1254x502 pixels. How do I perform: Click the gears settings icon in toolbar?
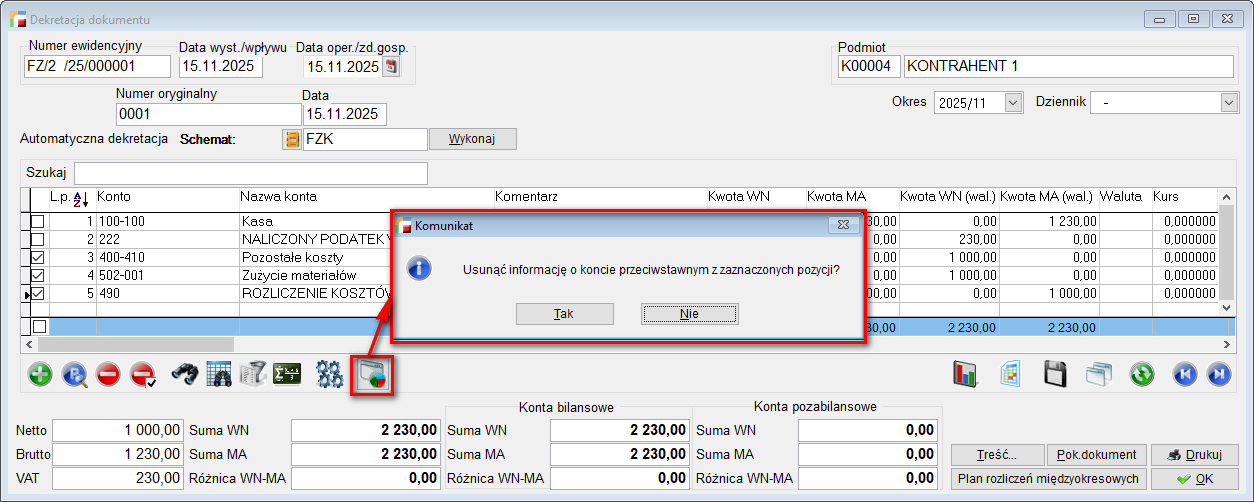[329, 374]
